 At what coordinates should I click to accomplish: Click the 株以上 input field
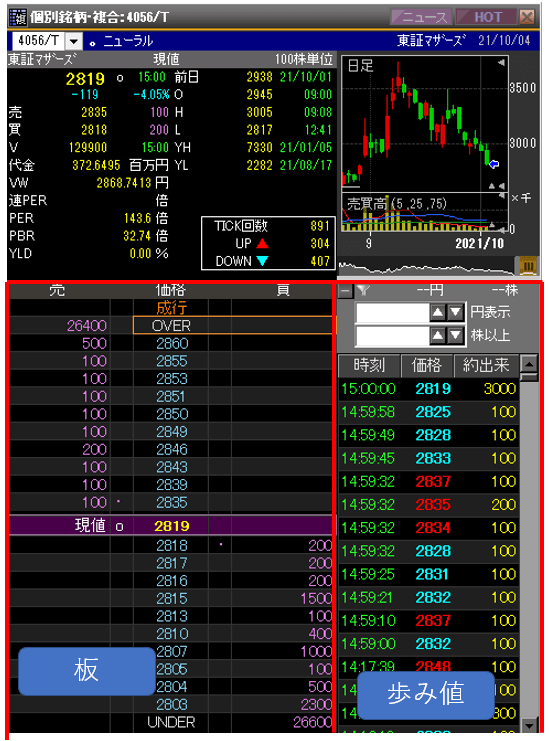(x=392, y=336)
